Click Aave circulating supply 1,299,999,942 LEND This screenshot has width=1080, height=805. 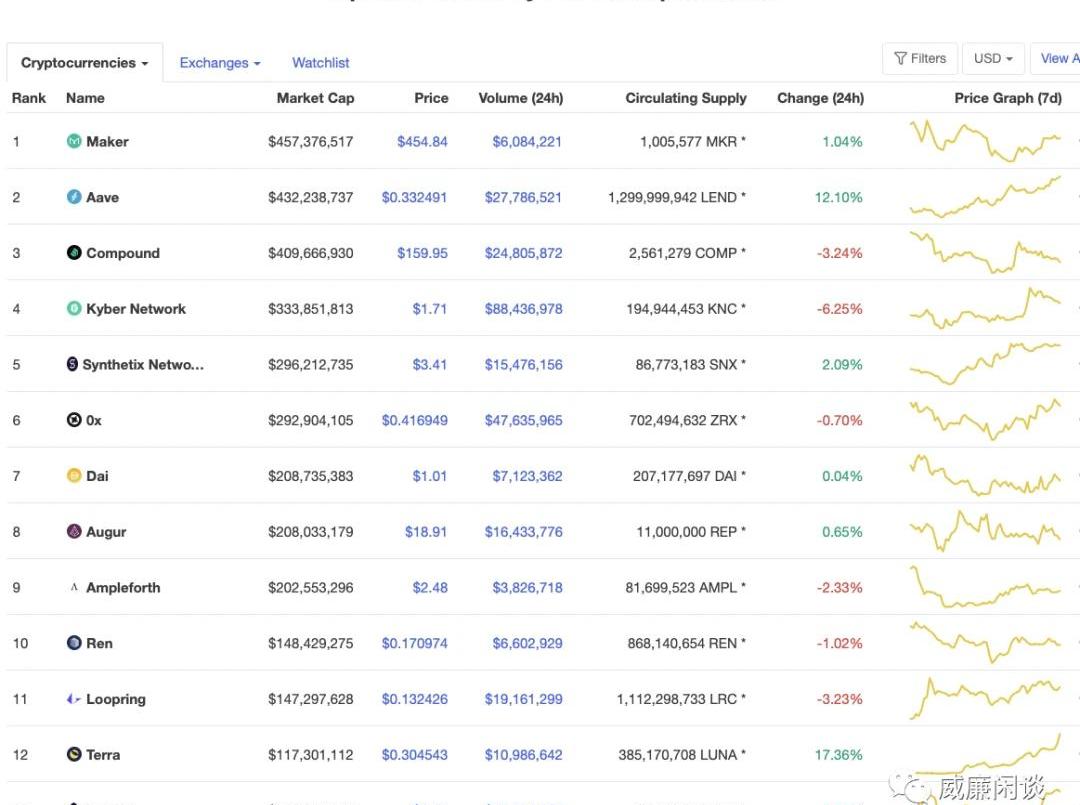(x=676, y=197)
